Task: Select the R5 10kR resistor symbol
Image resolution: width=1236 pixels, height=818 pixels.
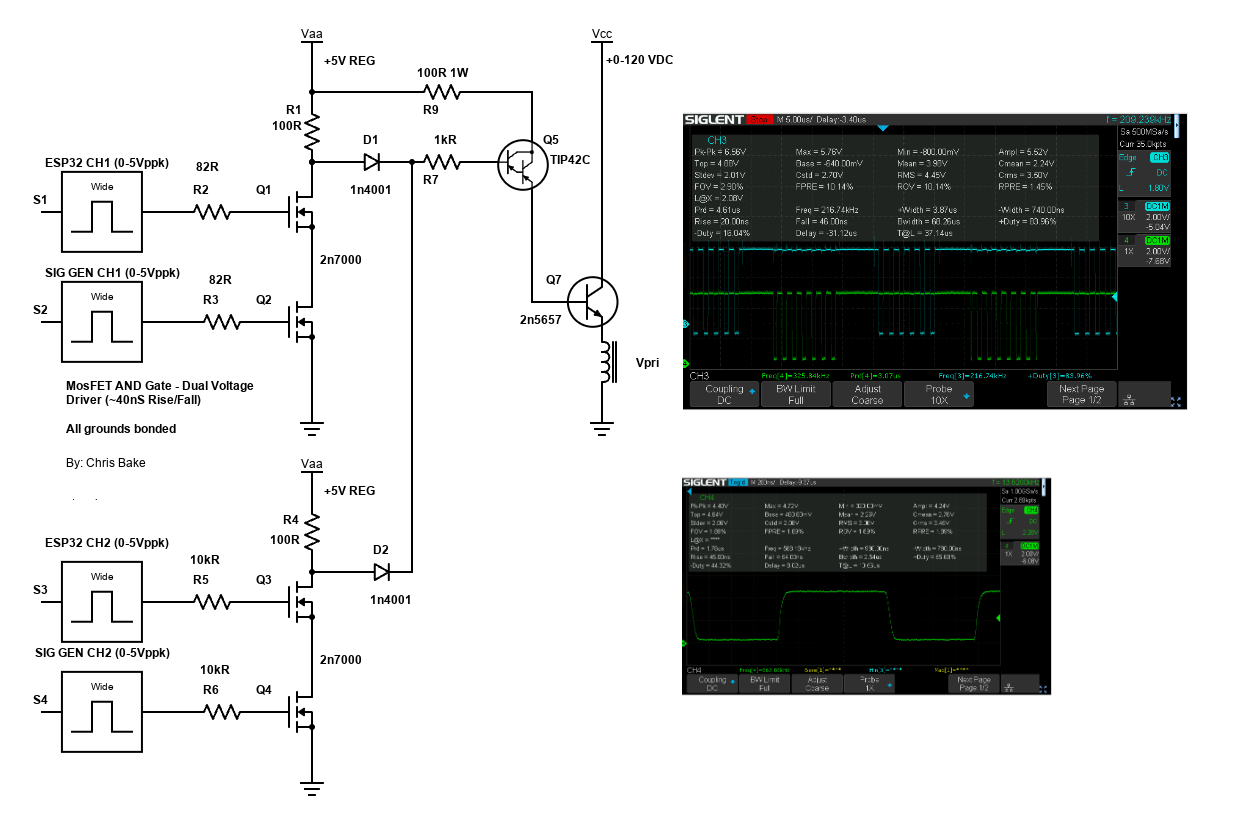Action: pyautogui.click(x=212, y=601)
